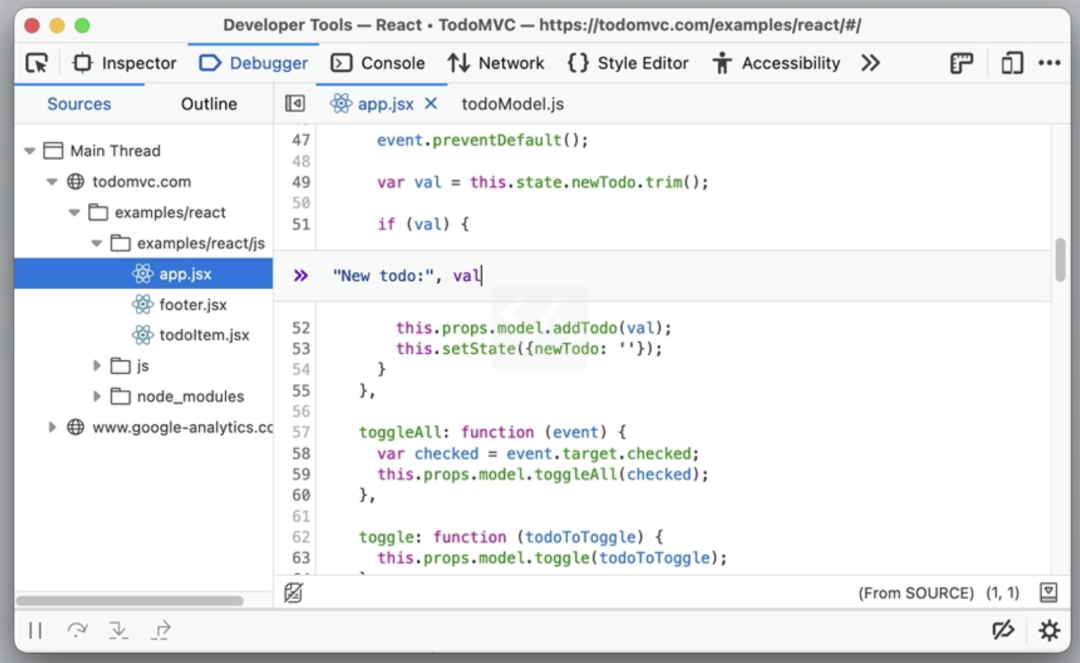Screen dimensions: 1080x663
Task: Toggle Responsive Design Mode icon
Action: [x=1012, y=63]
